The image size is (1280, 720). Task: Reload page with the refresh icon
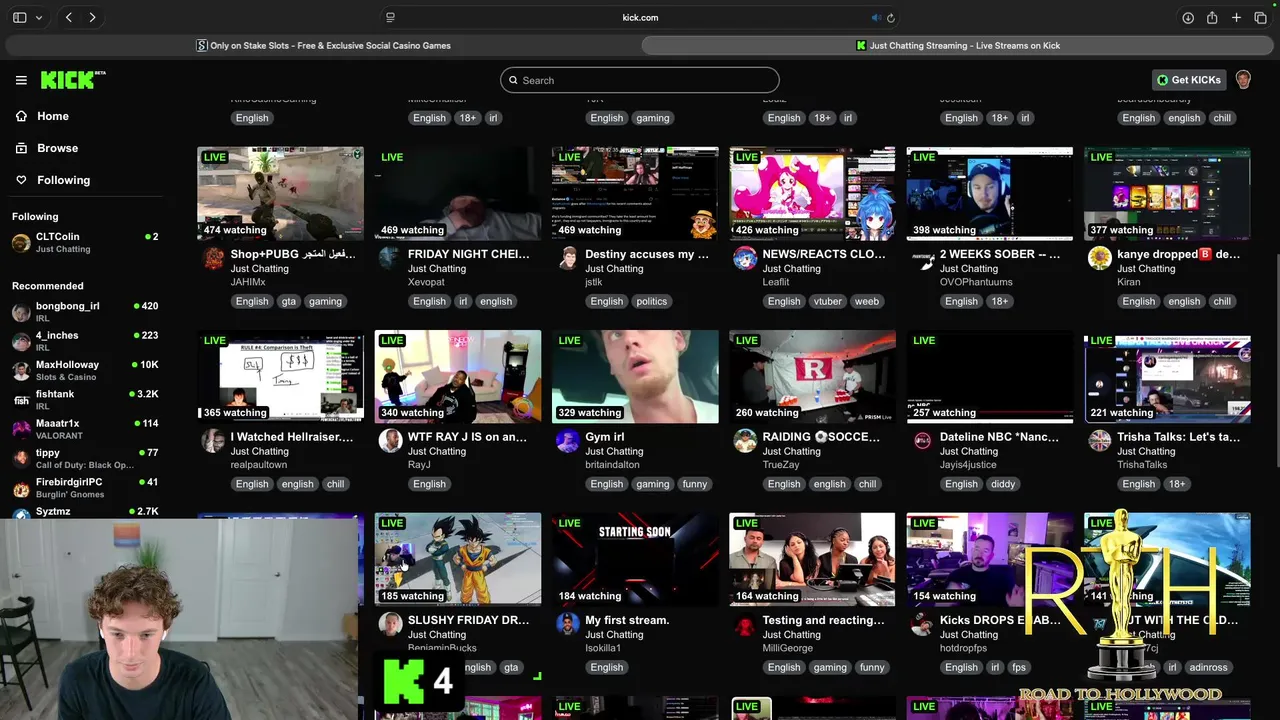pos(891,17)
